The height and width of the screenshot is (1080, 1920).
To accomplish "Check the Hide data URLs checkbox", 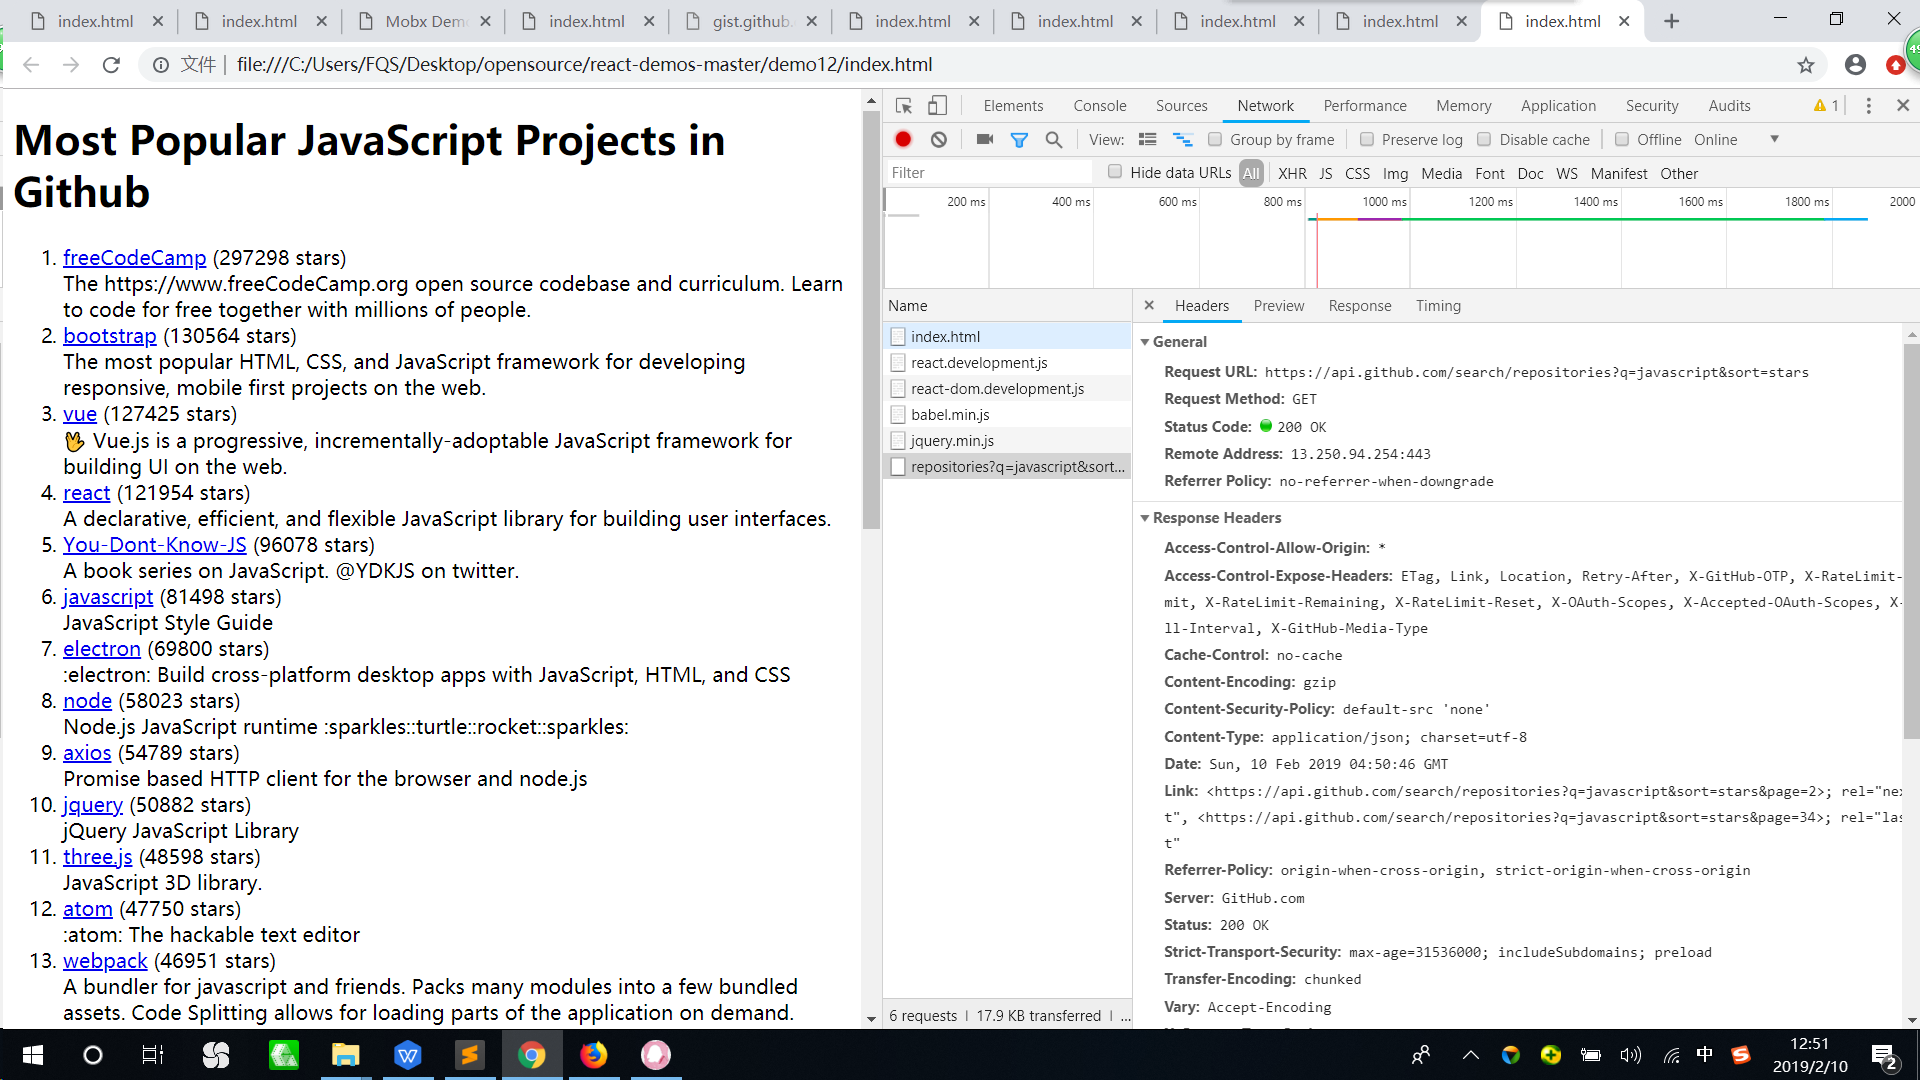I will (1115, 172).
